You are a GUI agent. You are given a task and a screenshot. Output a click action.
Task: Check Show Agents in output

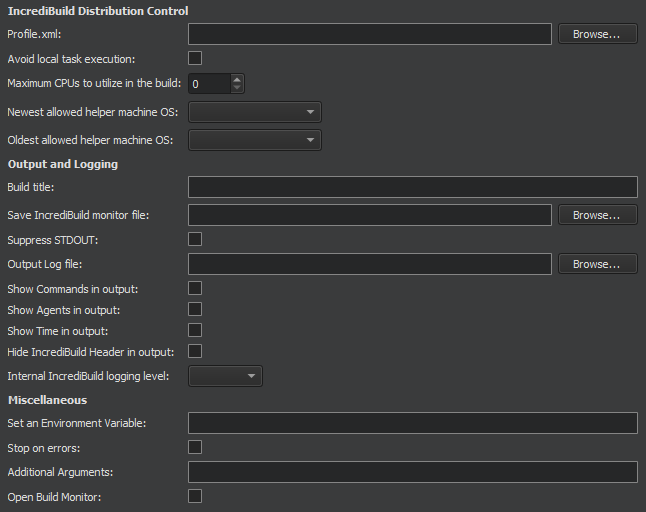coord(195,309)
